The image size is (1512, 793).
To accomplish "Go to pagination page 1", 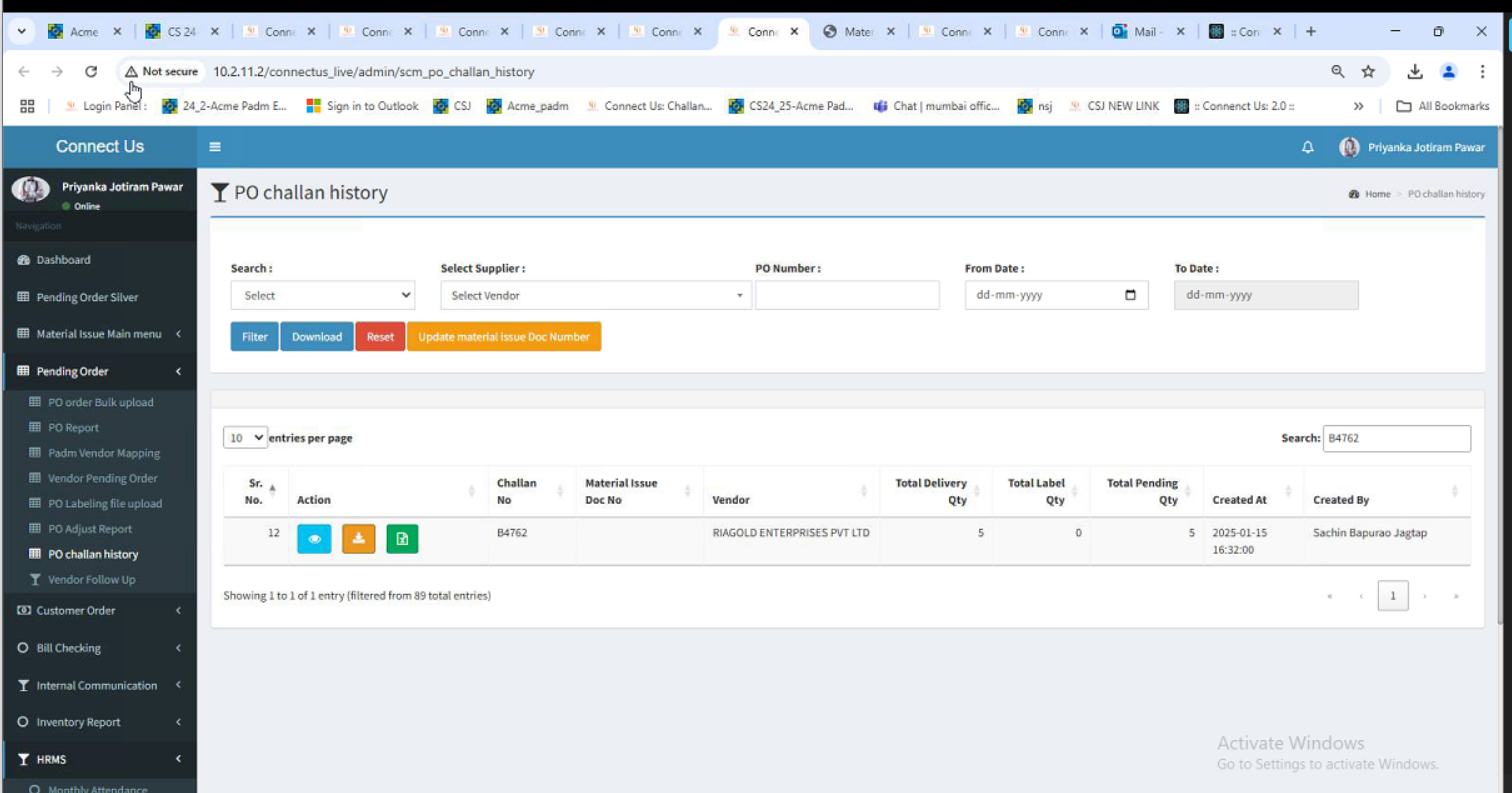I will [x=1393, y=596].
